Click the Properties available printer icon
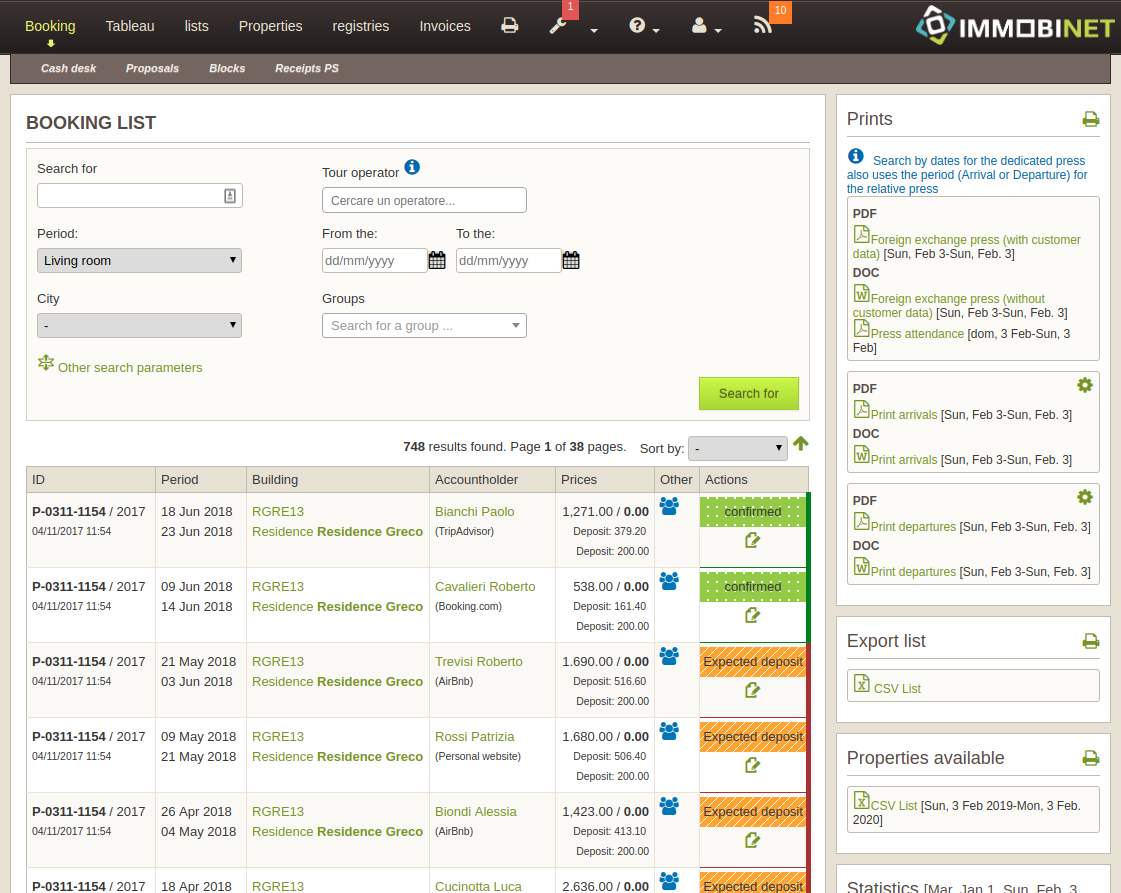The height and width of the screenshot is (893, 1121). pos(1090,758)
